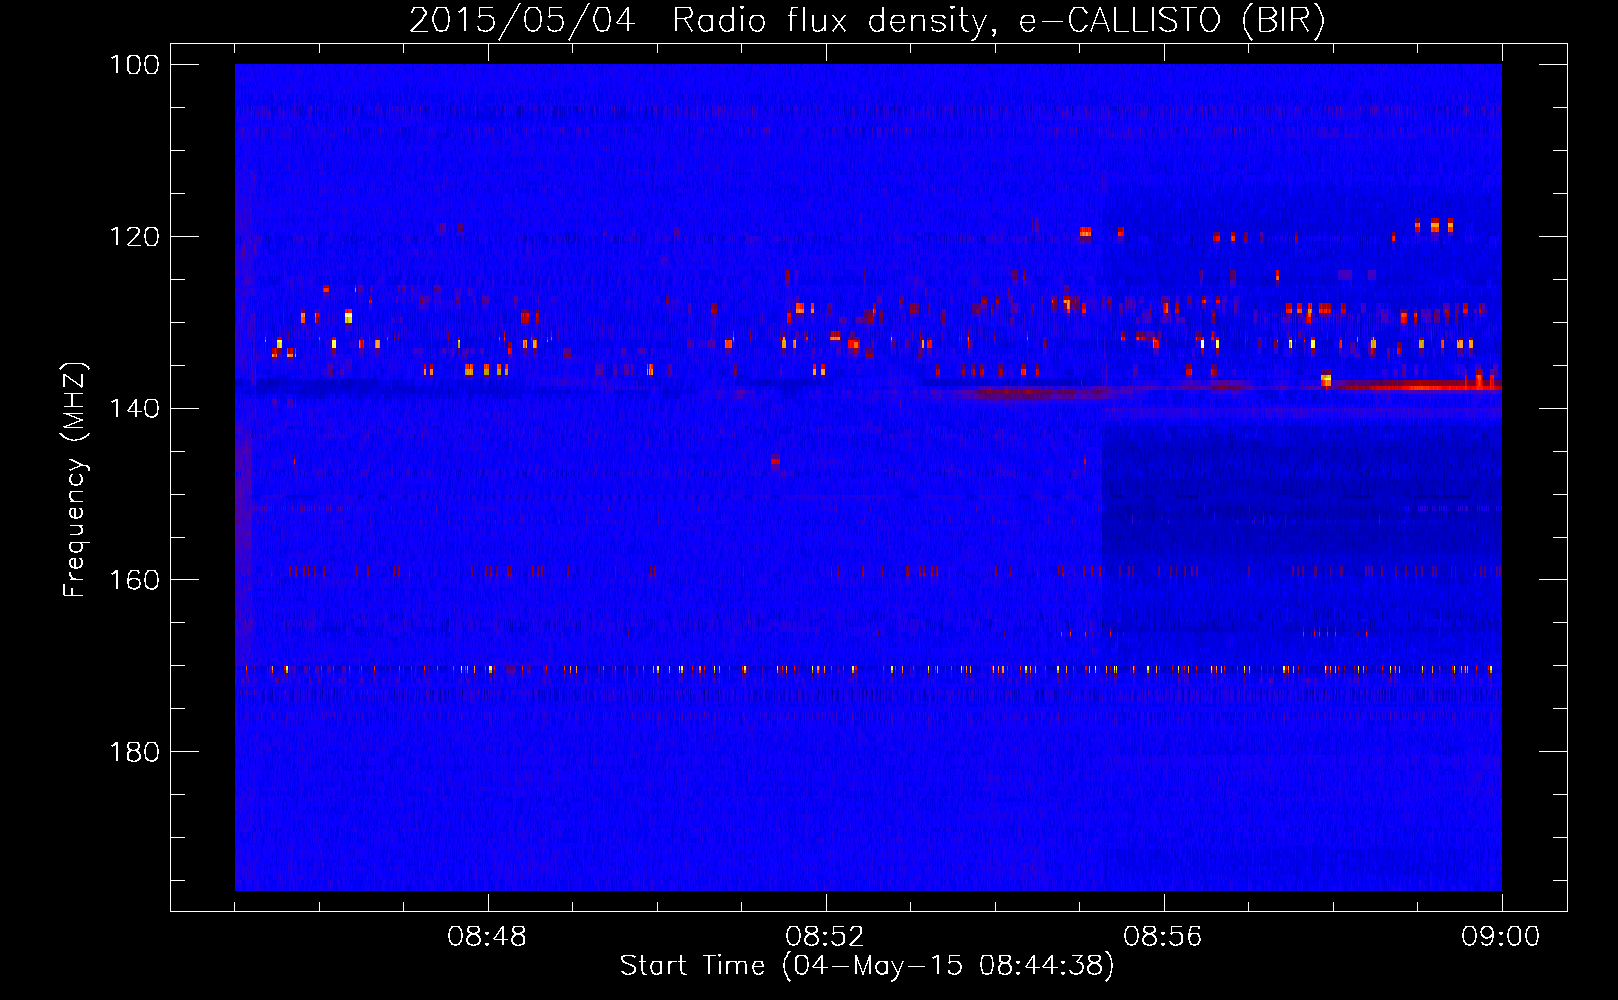The height and width of the screenshot is (1000, 1618).
Task: Click the plot title "2015/05/04 Radio flux density, e-CALLISTO (BIR)"
Action: (867, 20)
